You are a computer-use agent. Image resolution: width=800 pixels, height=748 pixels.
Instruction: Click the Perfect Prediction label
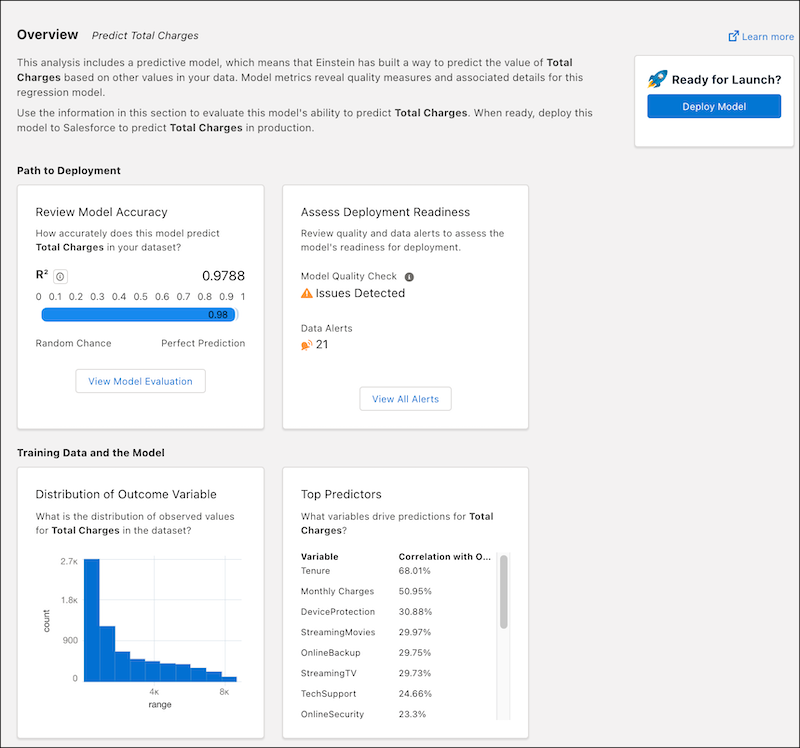click(203, 343)
